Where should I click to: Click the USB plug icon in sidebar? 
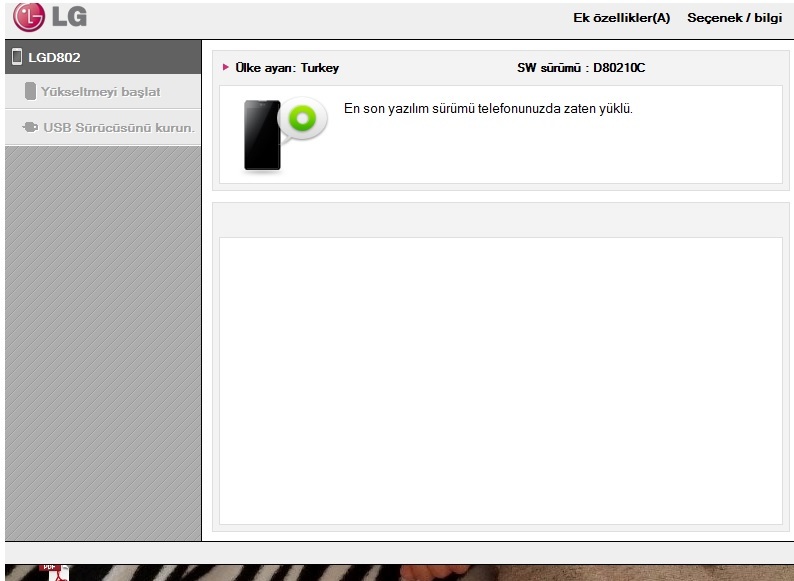[x=30, y=127]
